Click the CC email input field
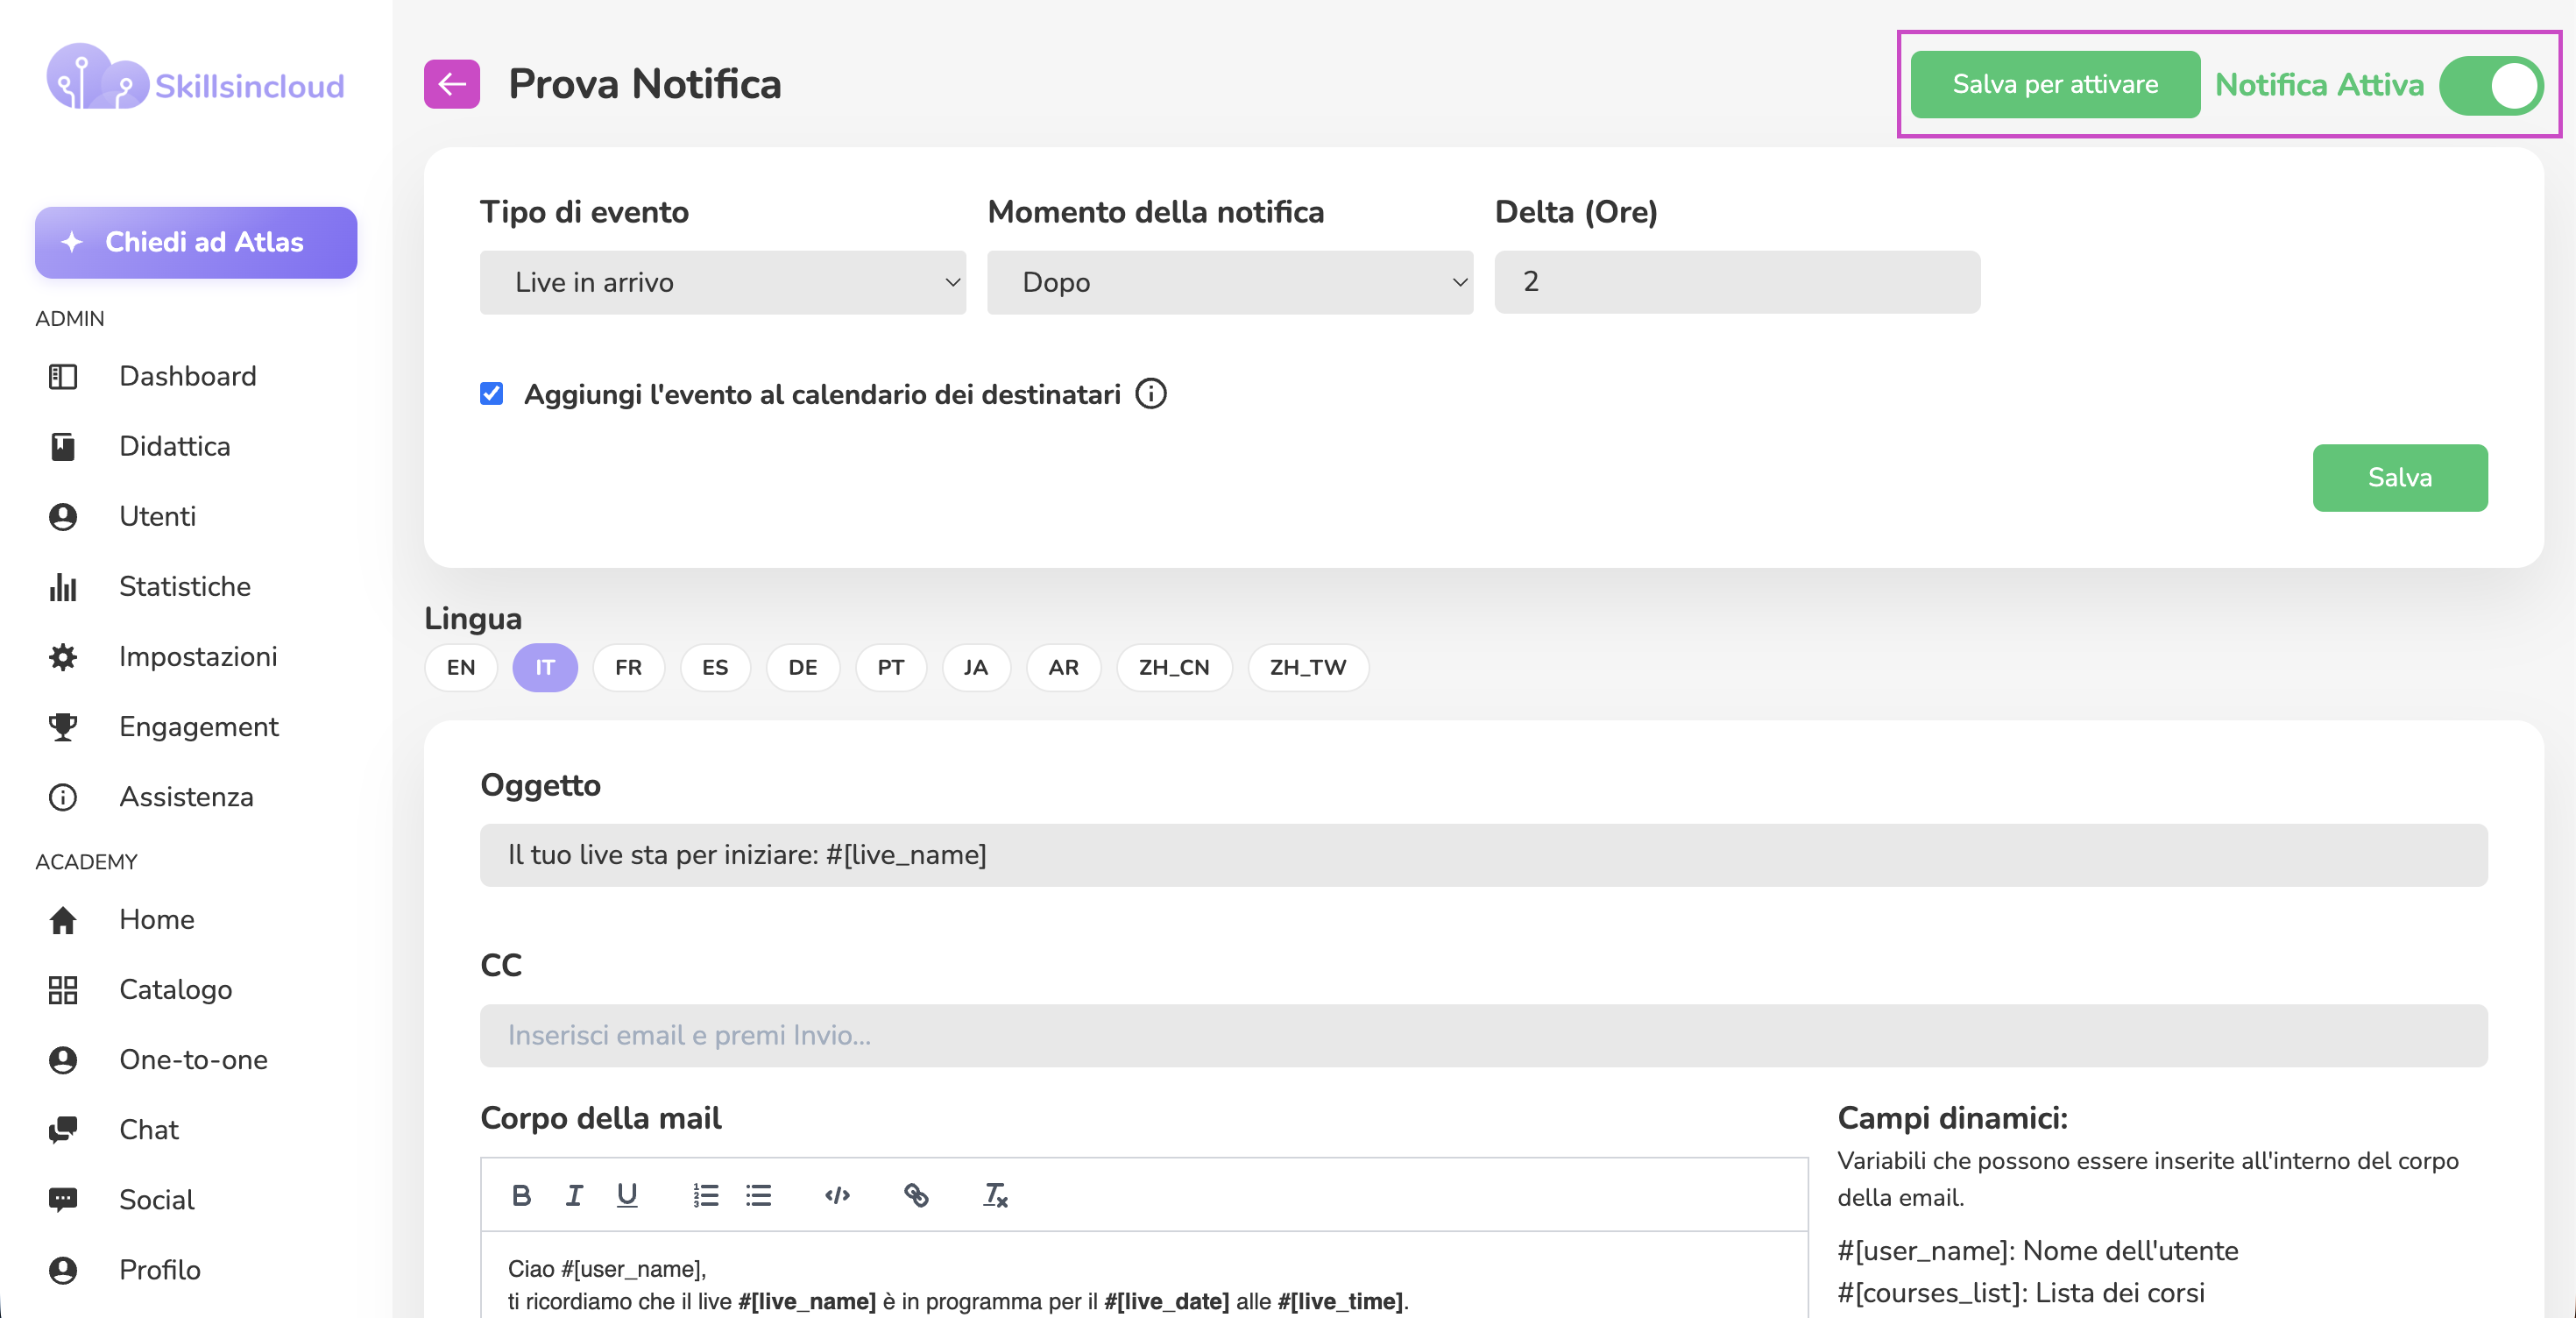The image size is (2576, 1318). [1483, 1036]
